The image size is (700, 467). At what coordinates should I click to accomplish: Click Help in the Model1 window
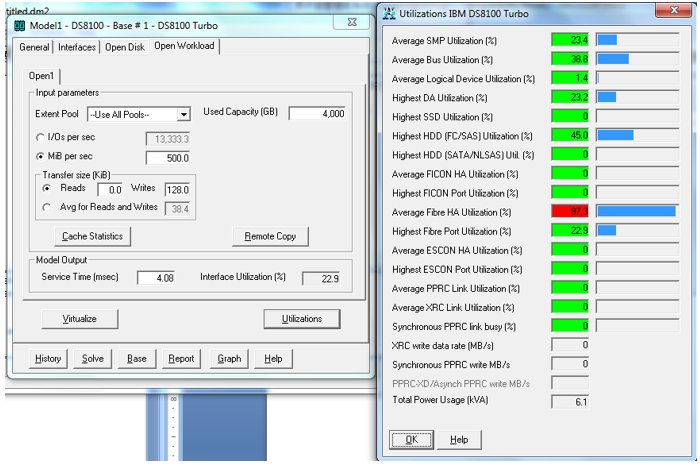[273, 359]
